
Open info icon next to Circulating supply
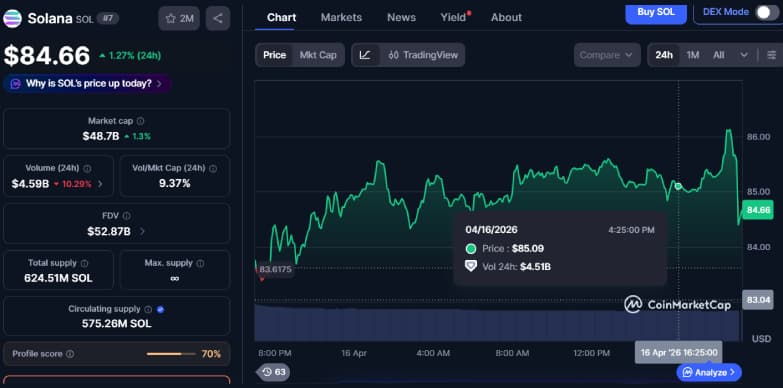pos(148,309)
